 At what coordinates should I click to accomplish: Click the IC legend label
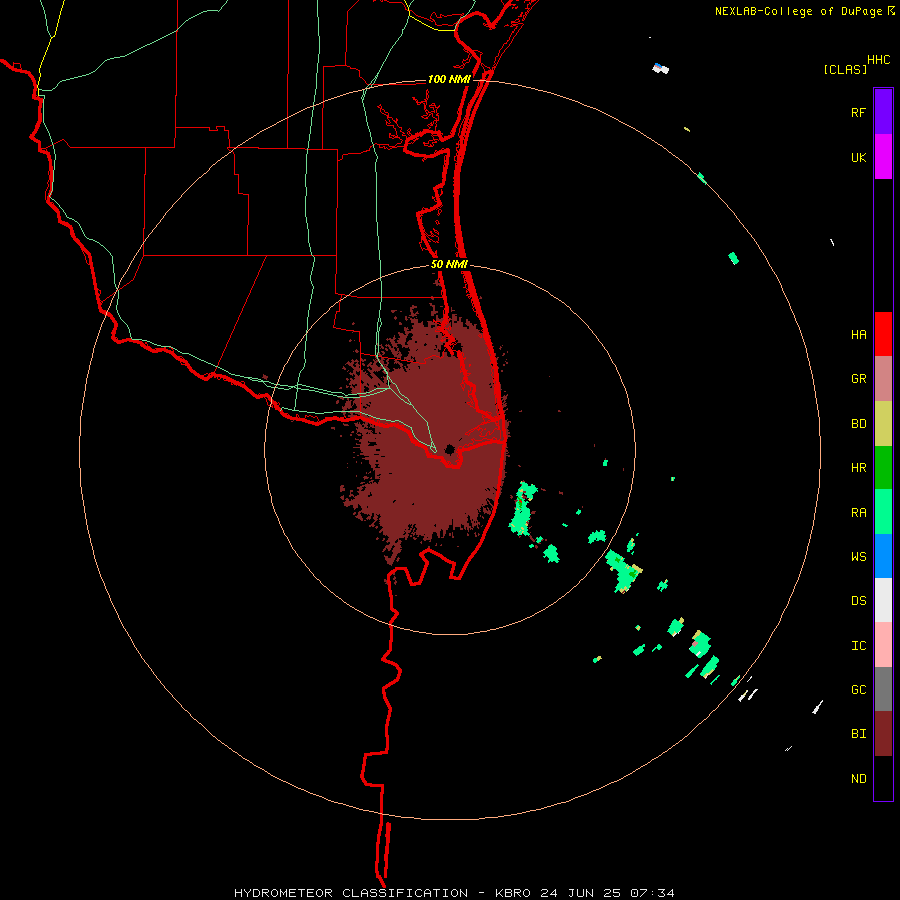click(x=858, y=646)
